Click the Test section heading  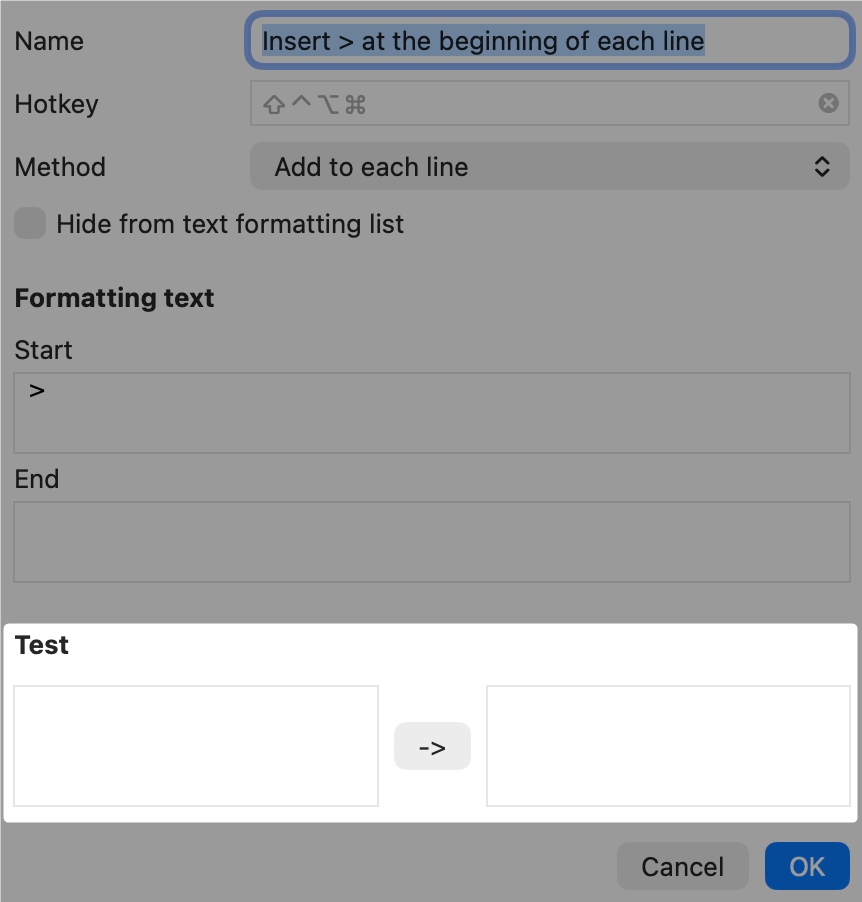click(41, 645)
